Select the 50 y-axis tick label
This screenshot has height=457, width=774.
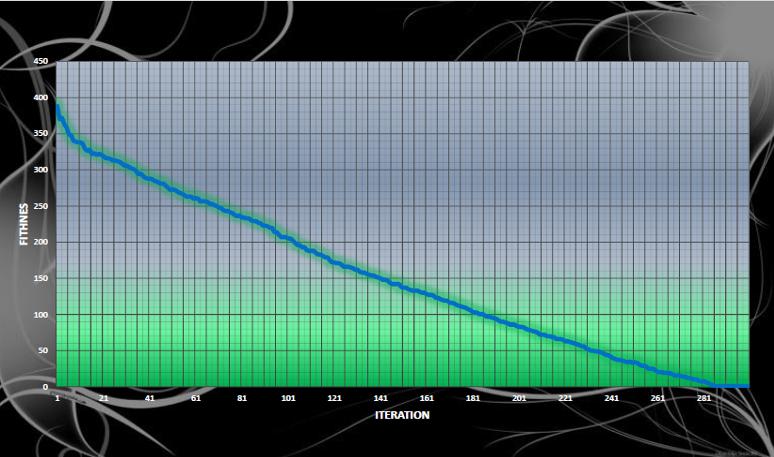43,351
